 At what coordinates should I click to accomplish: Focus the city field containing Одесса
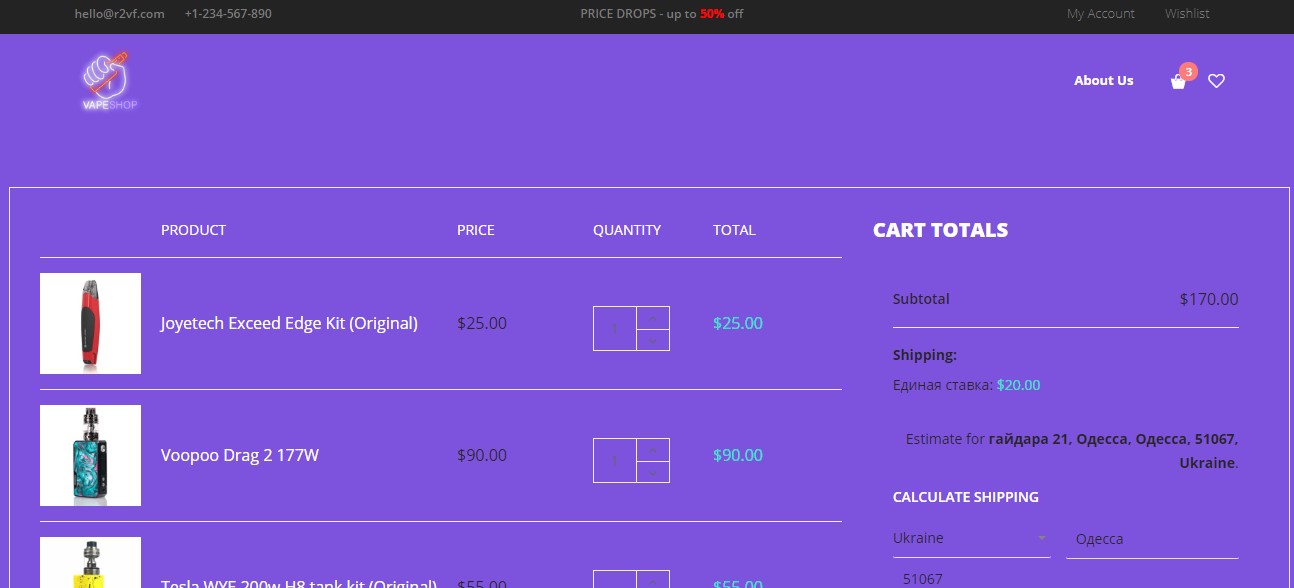(x=1152, y=539)
